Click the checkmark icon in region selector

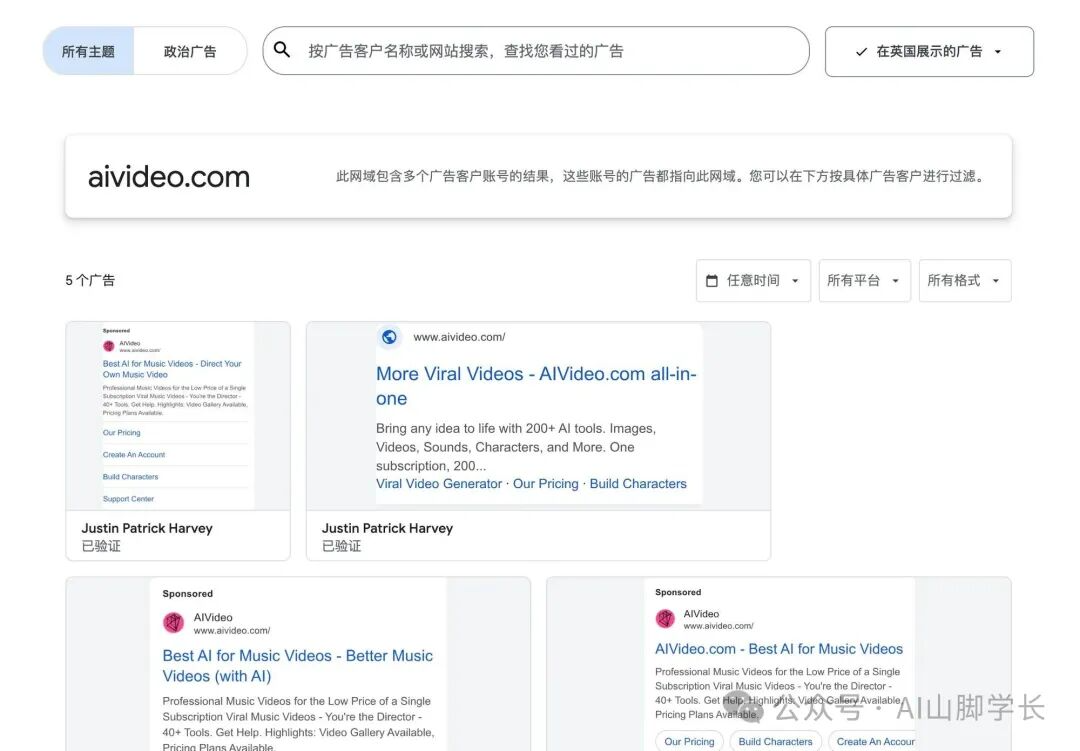coord(861,52)
